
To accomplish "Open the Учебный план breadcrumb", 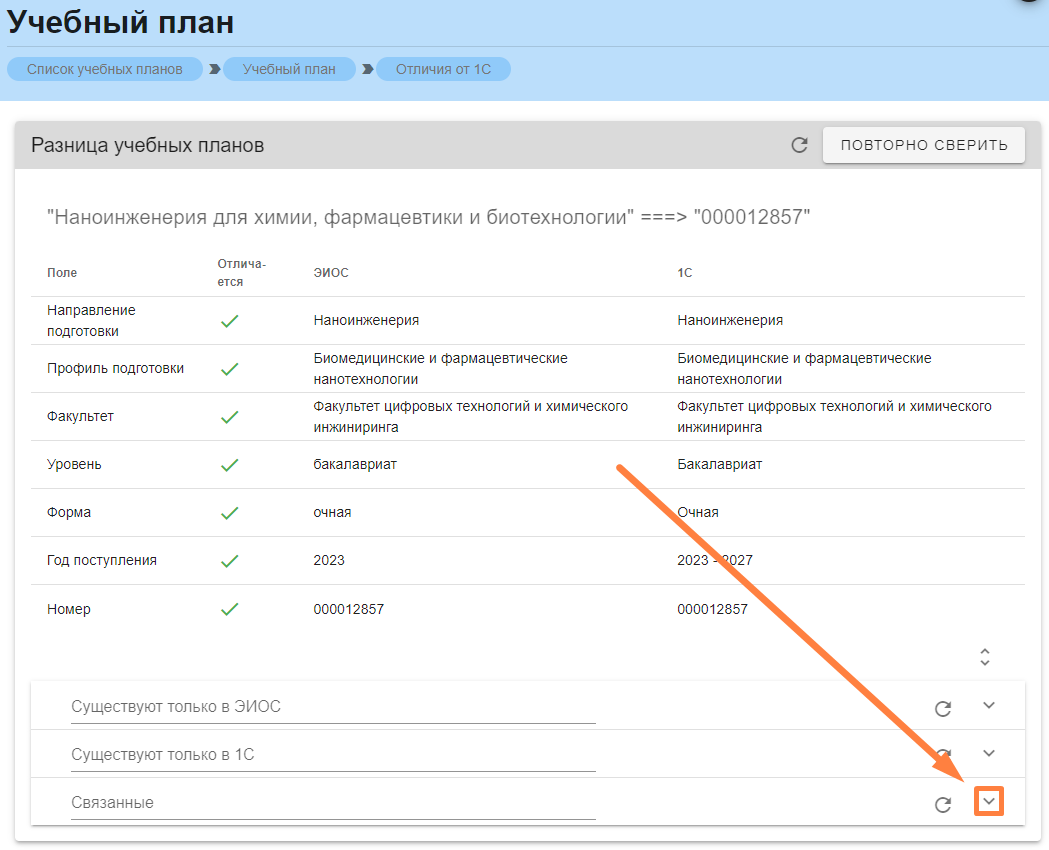I will pyautogui.click(x=289, y=69).
